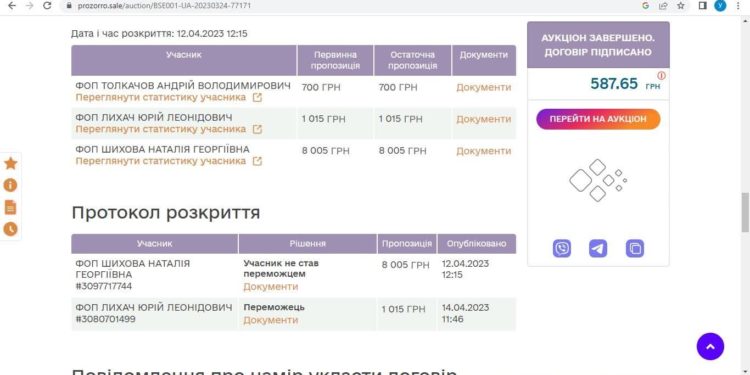The width and height of the screenshot is (750, 375).
Task: Toggle the browser side panel icon
Action: coord(703,6)
